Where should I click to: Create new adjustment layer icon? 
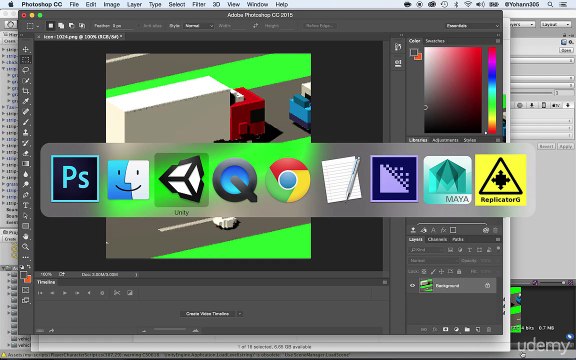click(x=456, y=330)
